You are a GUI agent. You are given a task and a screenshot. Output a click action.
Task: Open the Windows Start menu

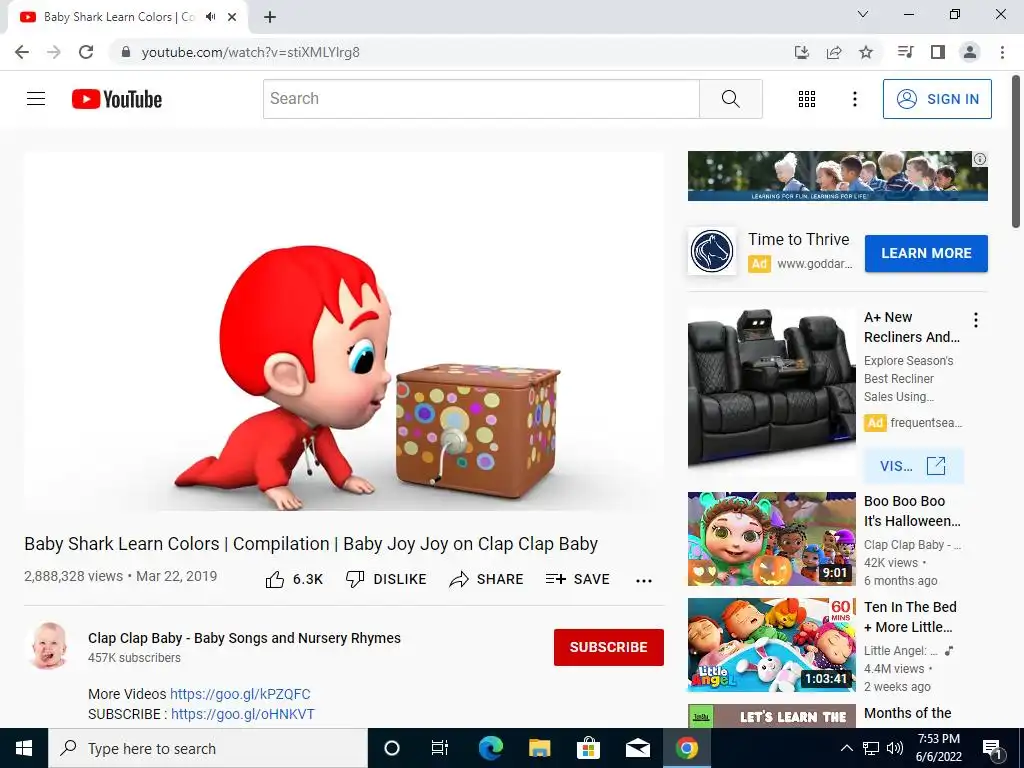coord(24,748)
